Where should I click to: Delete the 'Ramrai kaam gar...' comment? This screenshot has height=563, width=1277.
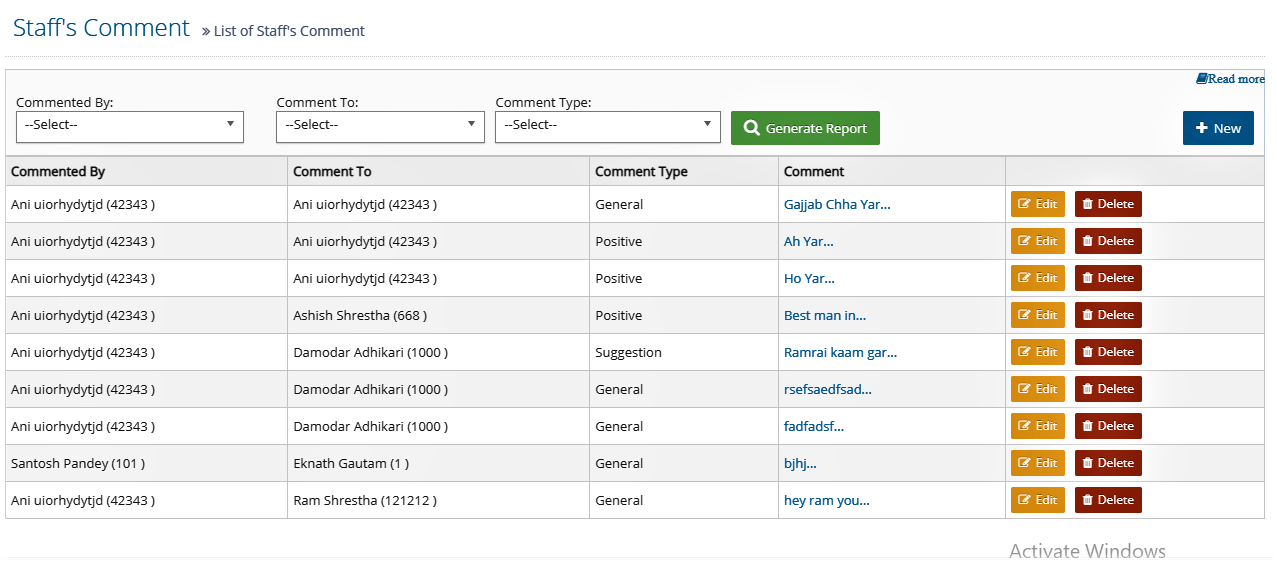tap(1108, 352)
